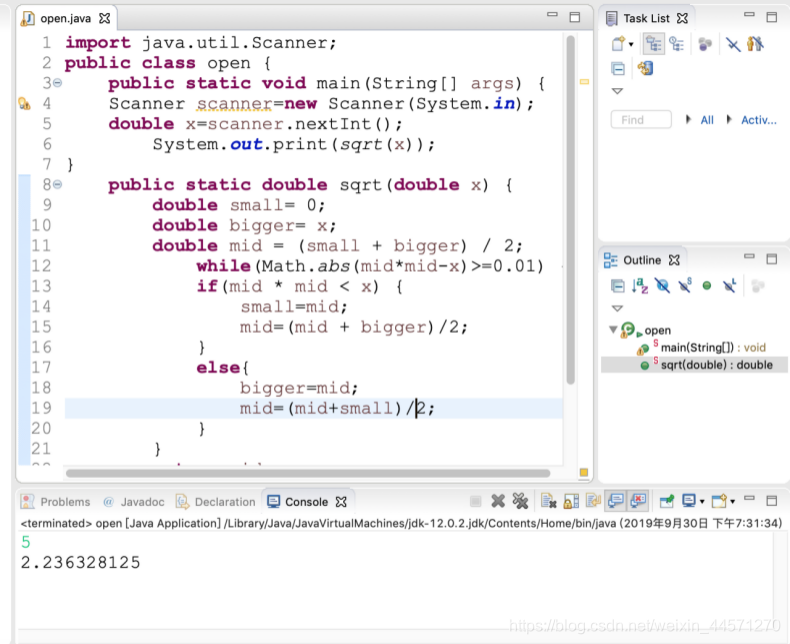Minimize the editor area

click(553, 15)
